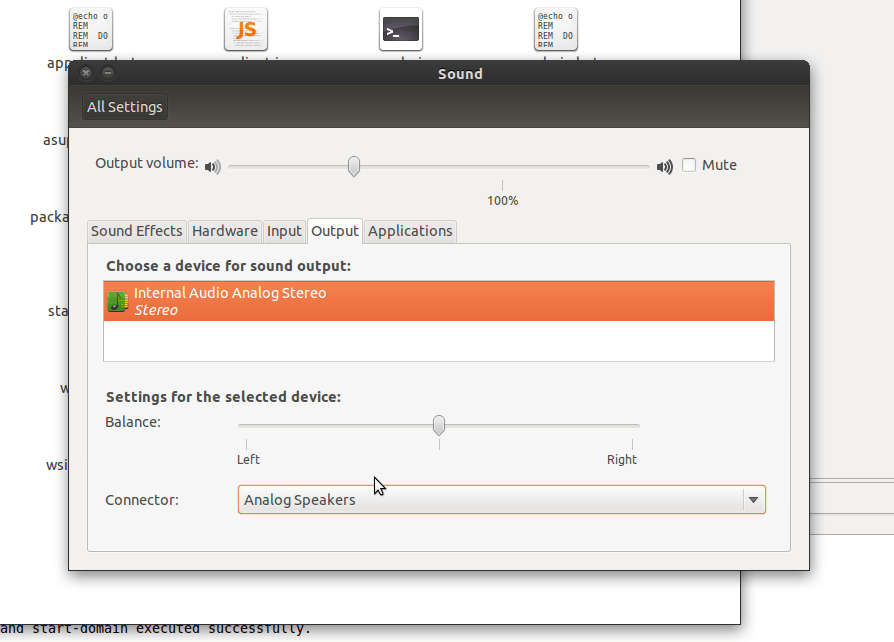This screenshot has height=642, width=894.
Task: Switch to the Sound Effects tab
Action: (137, 231)
